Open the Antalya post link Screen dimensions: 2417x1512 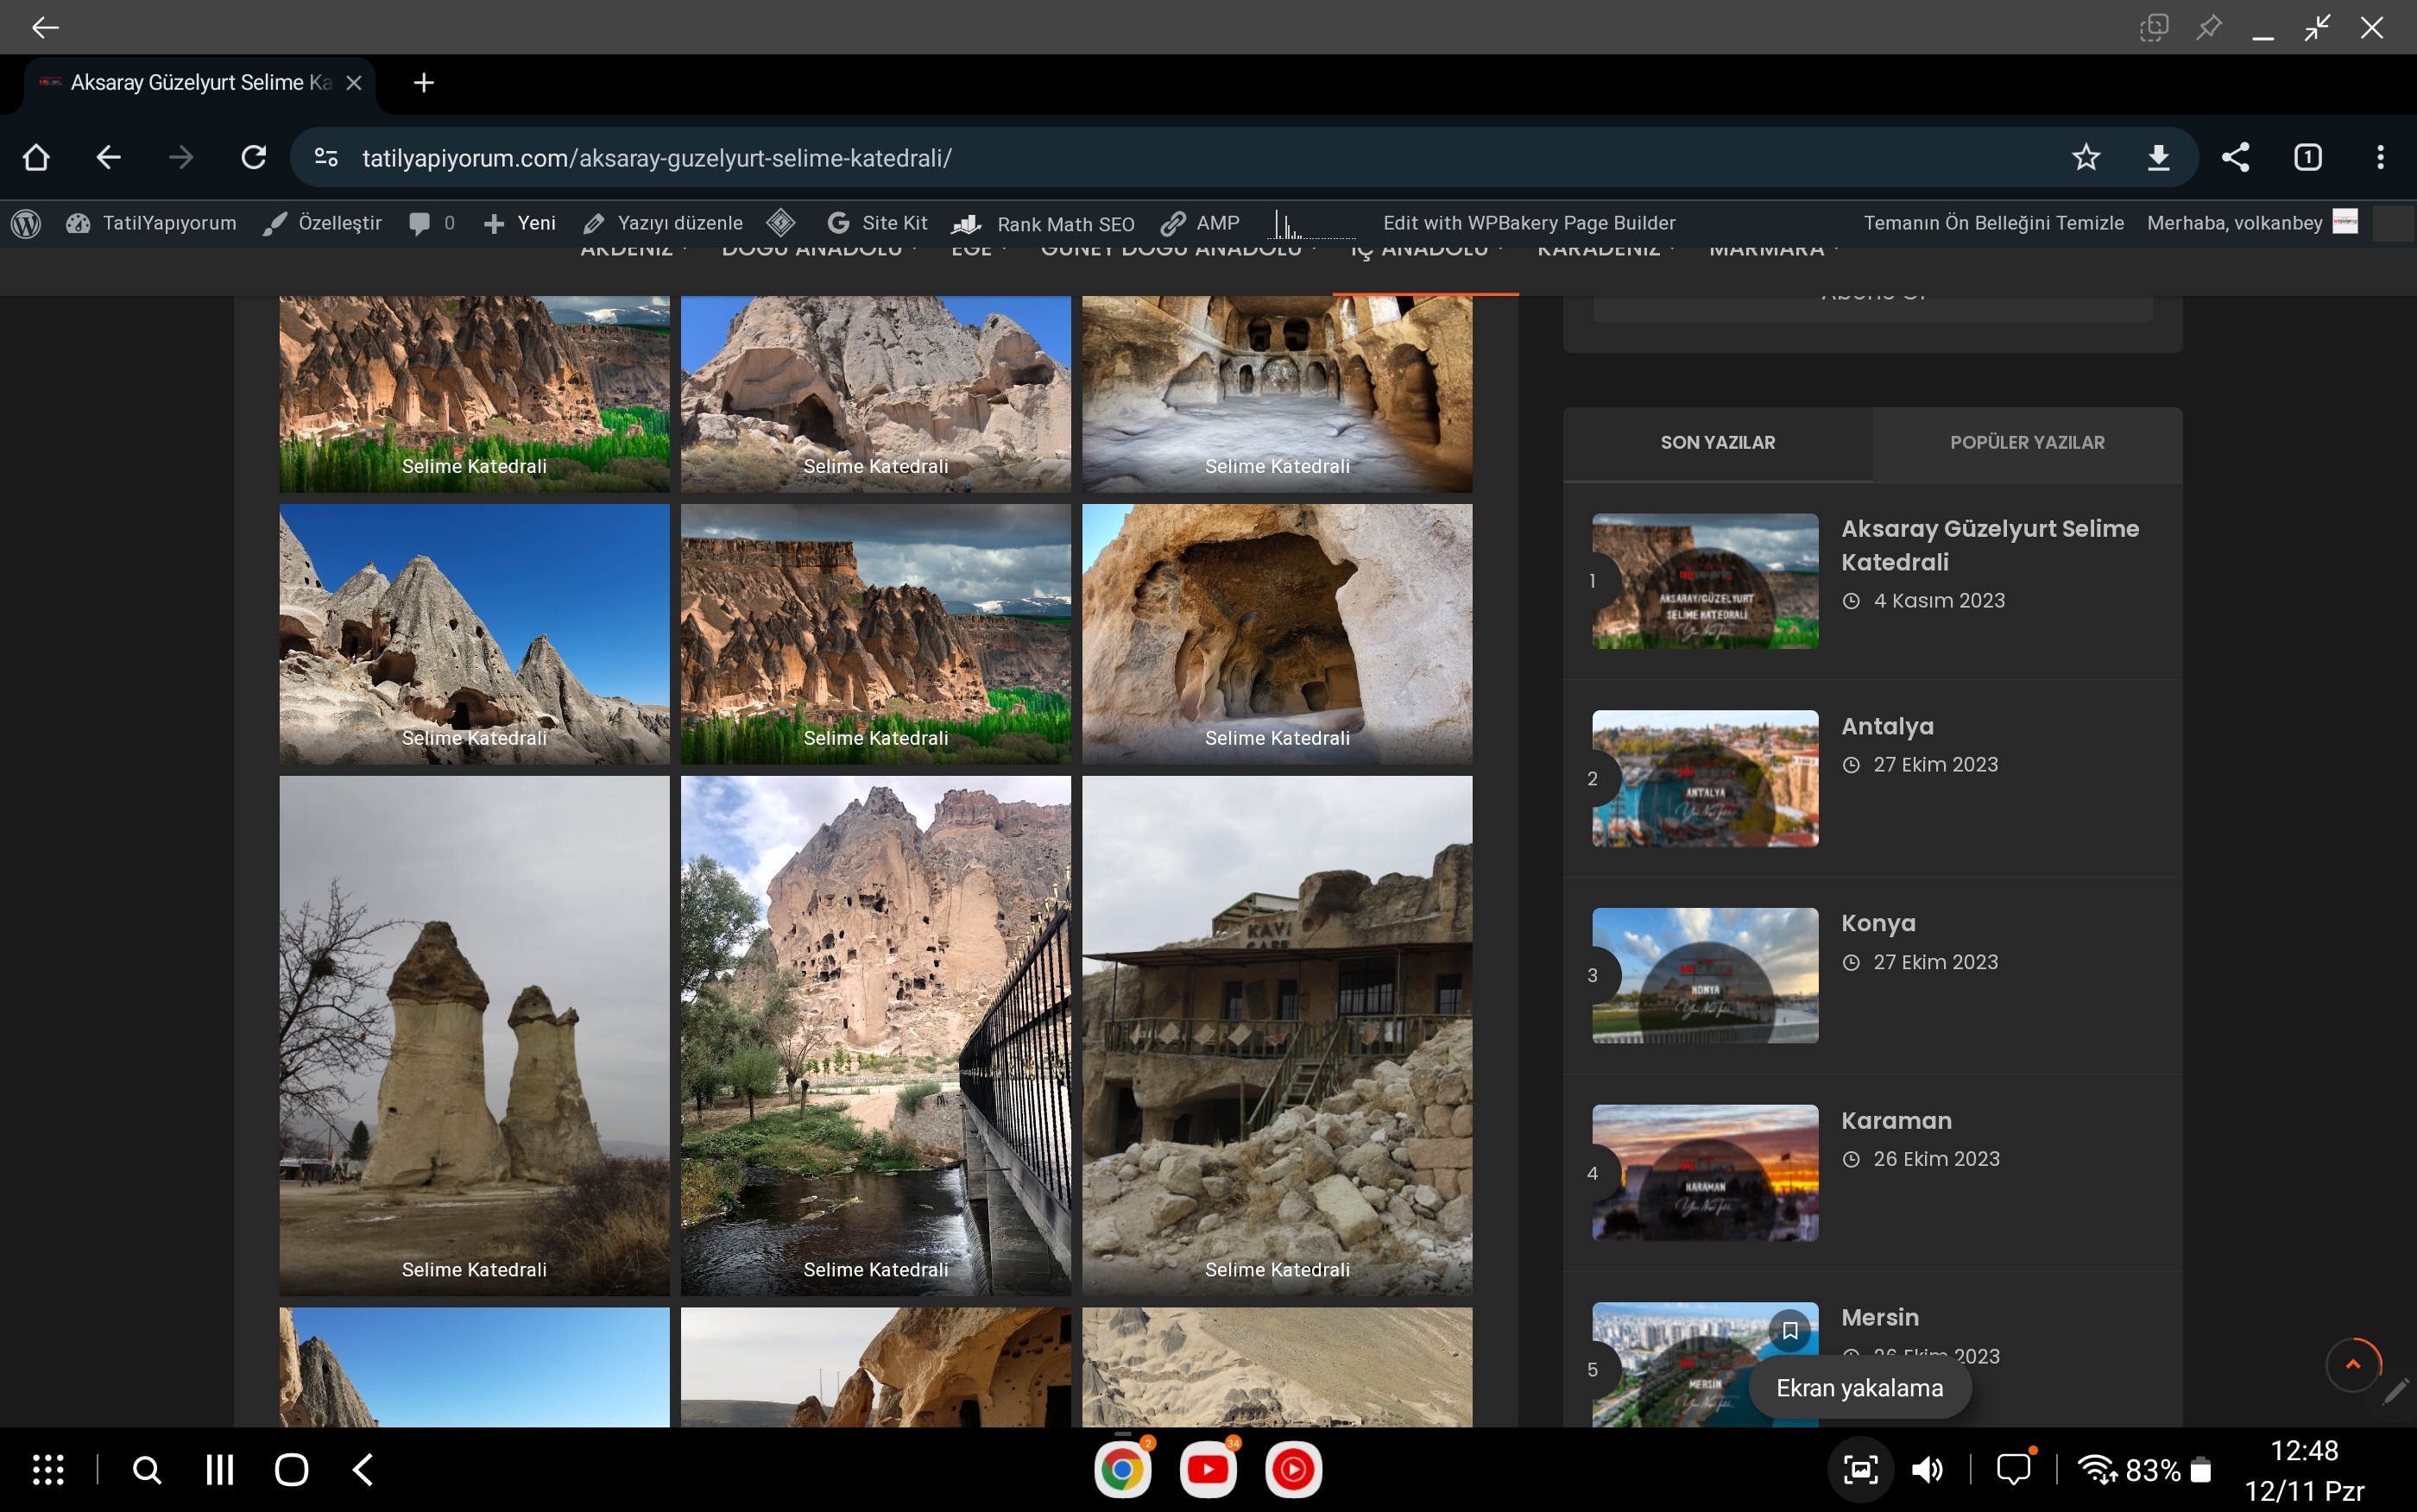point(1887,726)
